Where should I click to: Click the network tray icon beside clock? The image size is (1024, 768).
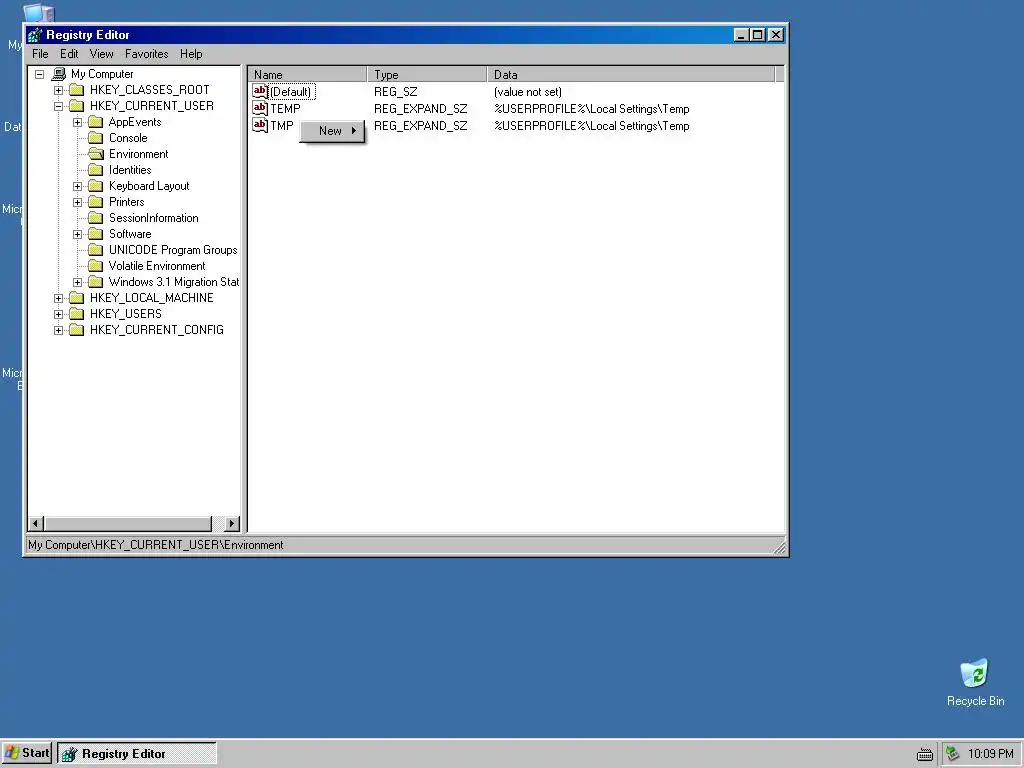pos(953,753)
